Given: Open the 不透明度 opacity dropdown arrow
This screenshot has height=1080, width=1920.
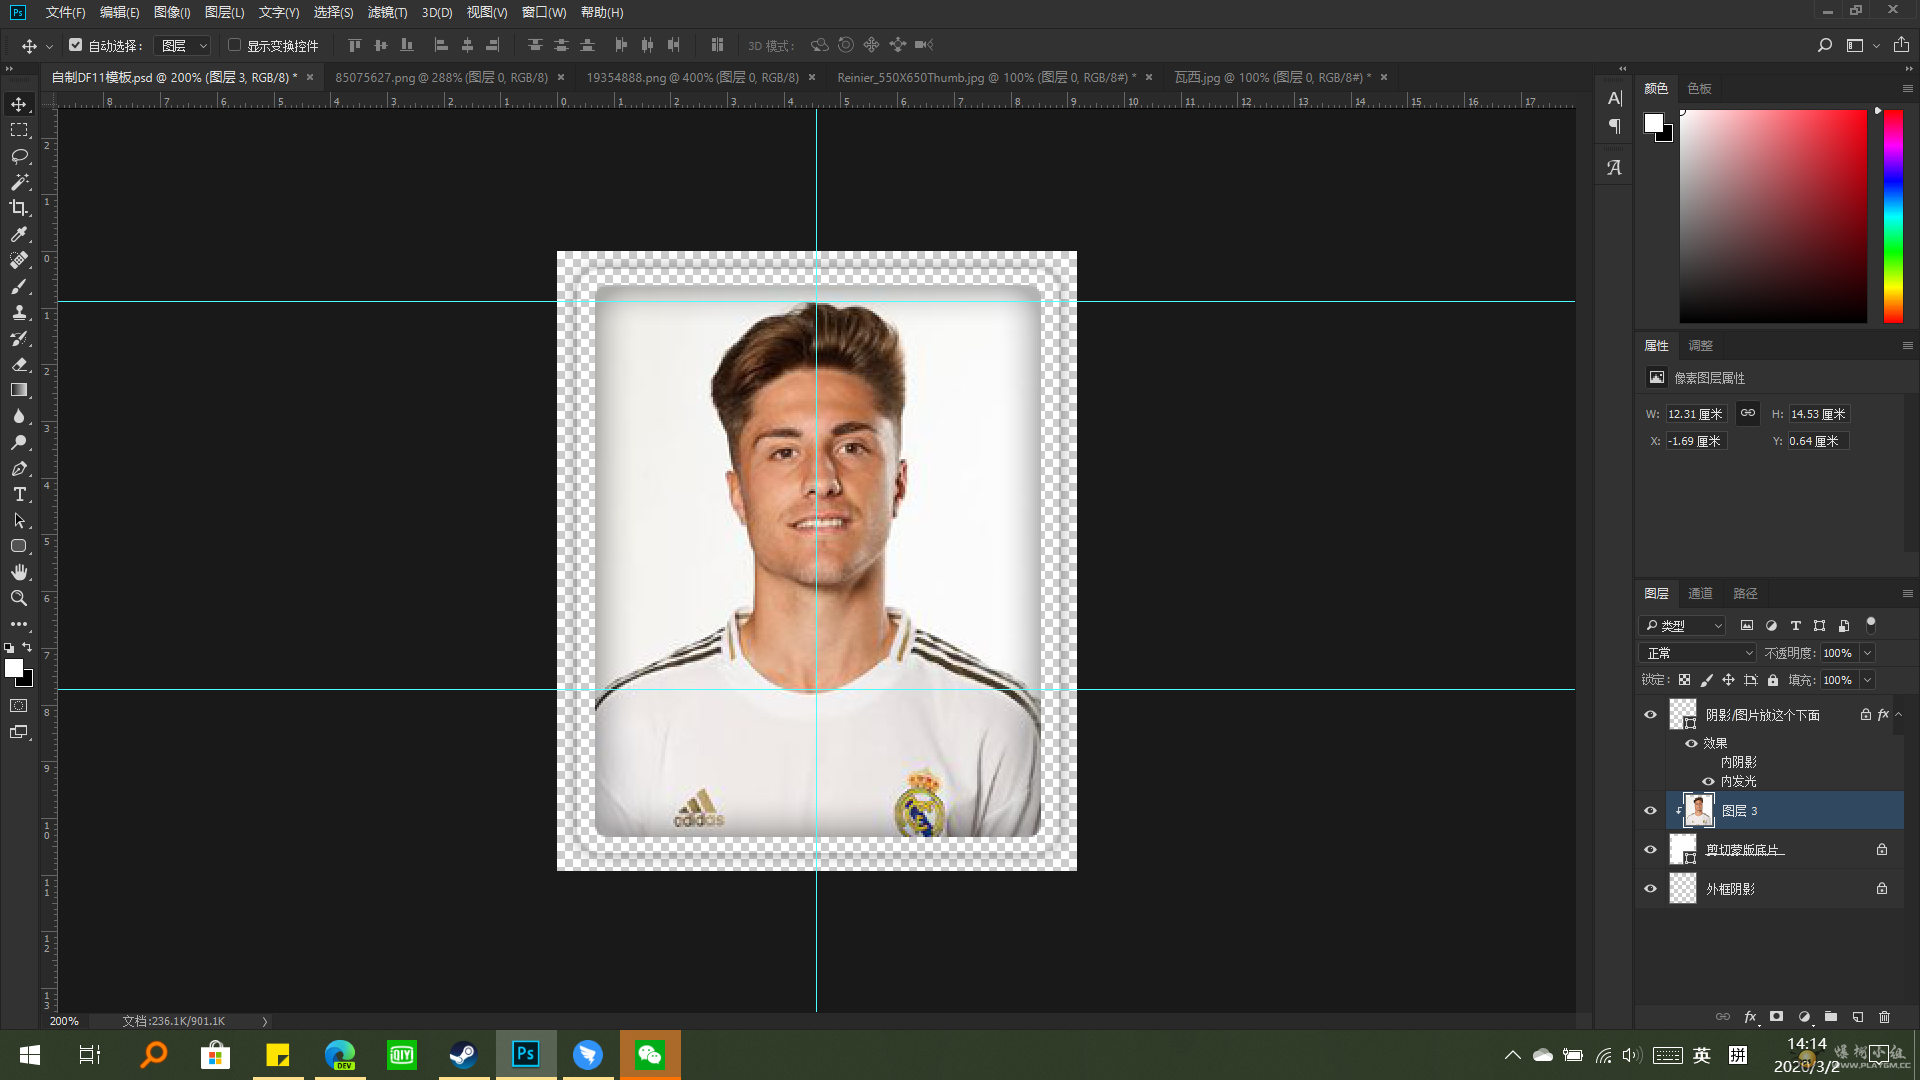Looking at the screenshot, I should click(1867, 653).
